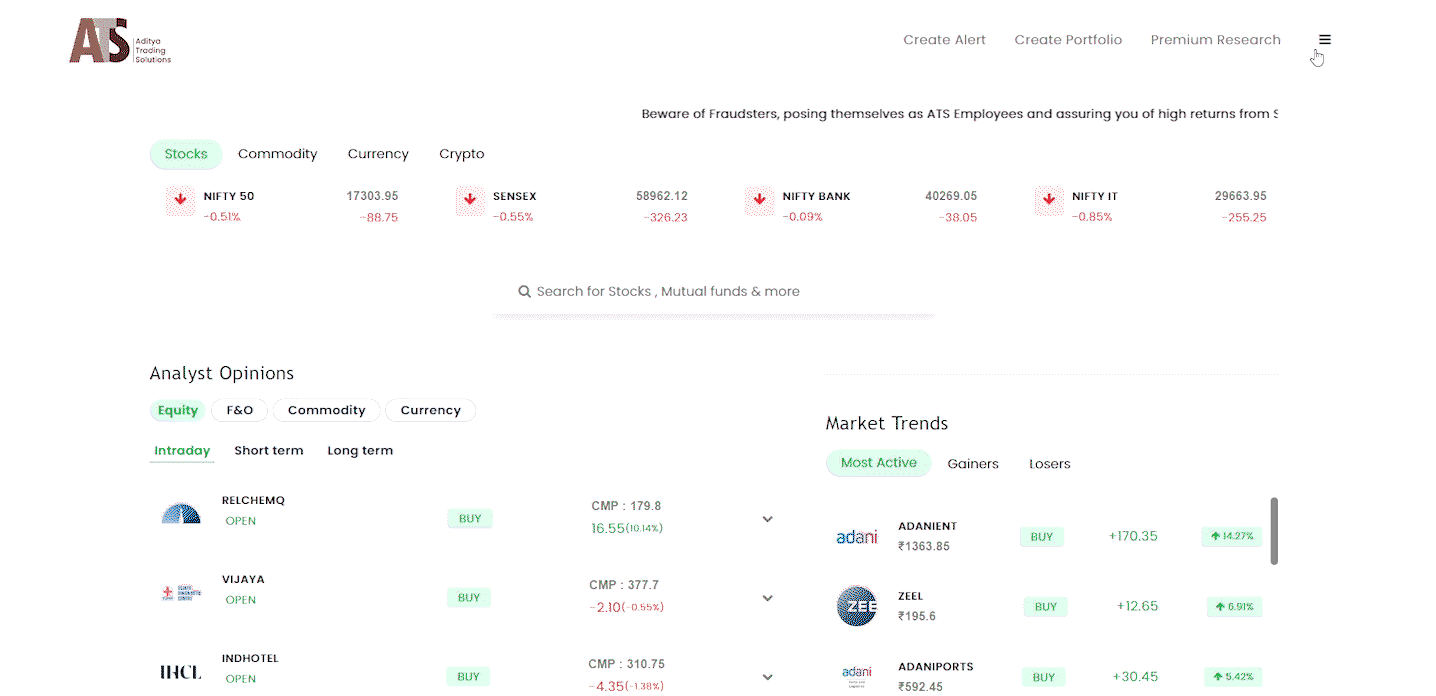Click the BUY button for ZEEL
1436x696 pixels.
[x=1046, y=607]
